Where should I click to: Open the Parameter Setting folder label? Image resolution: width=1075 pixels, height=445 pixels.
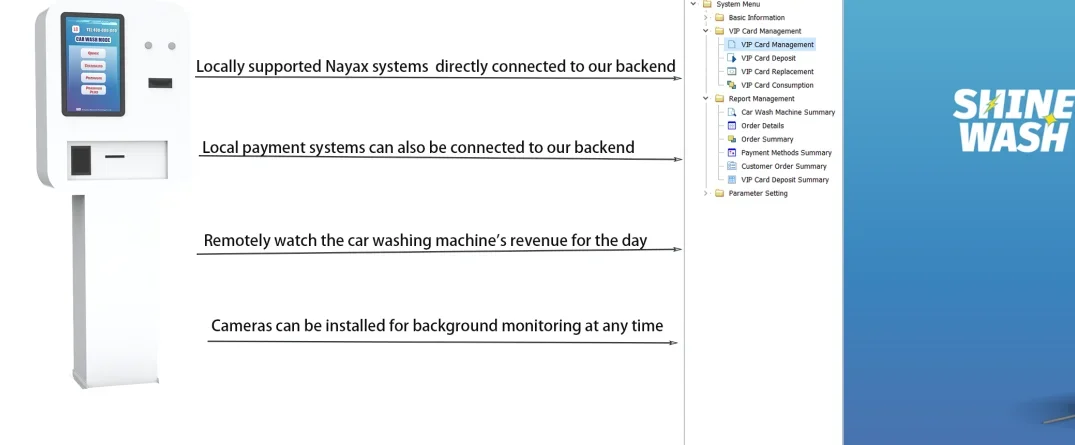click(757, 193)
